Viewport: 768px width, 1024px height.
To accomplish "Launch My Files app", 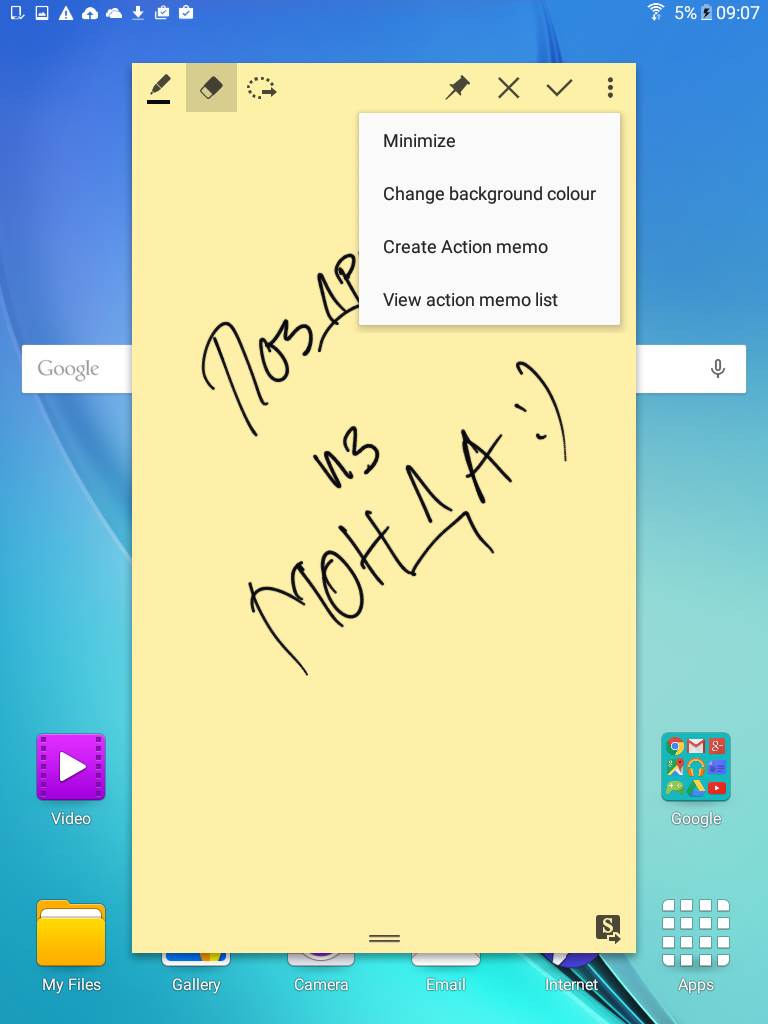I will pos(71,934).
